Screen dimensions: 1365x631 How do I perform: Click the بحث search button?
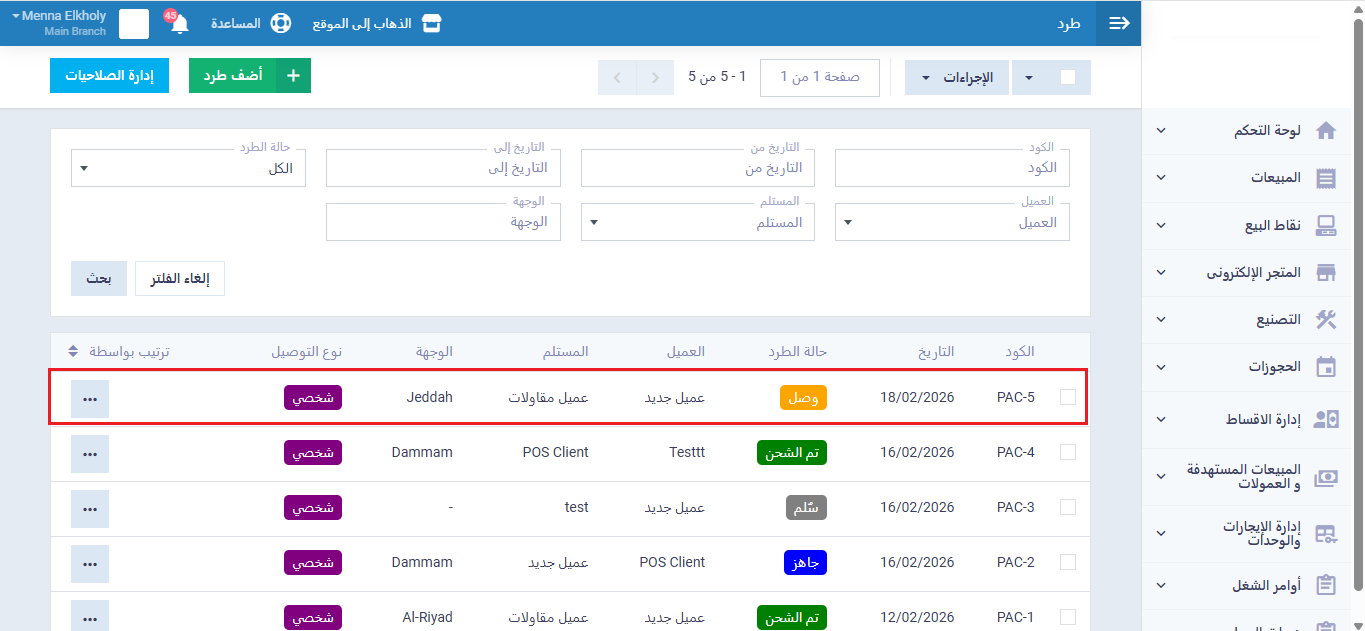pyautogui.click(x=98, y=279)
